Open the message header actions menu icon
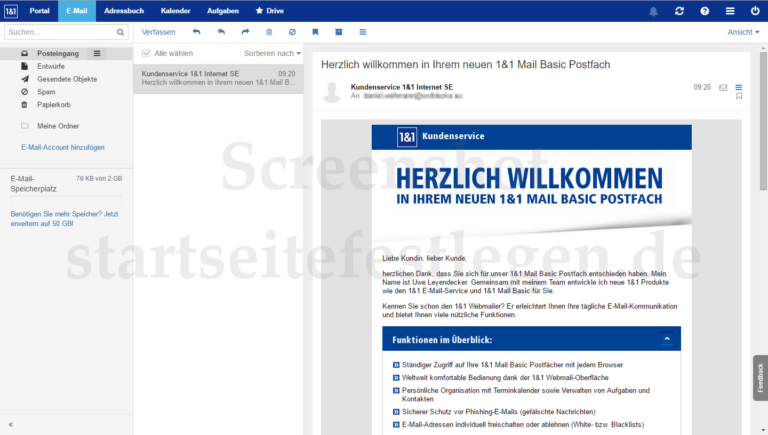 click(x=739, y=88)
